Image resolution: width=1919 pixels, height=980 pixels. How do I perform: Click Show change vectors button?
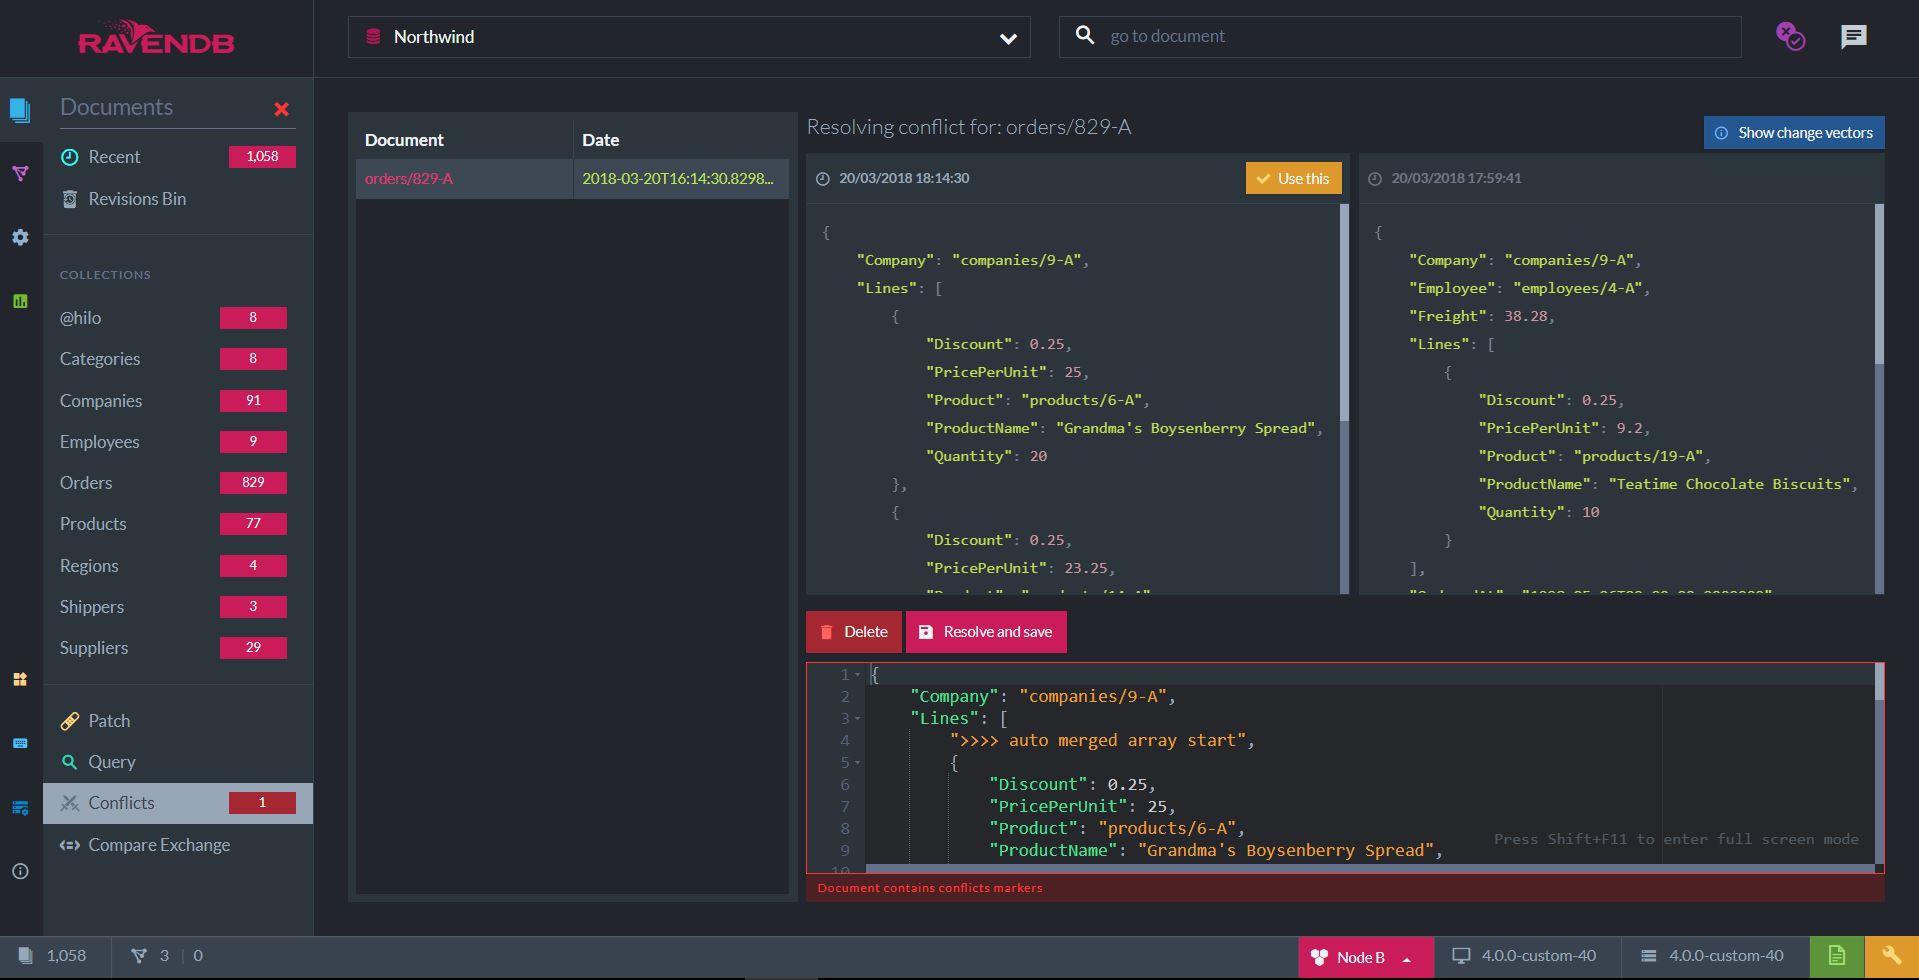point(1794,133)
